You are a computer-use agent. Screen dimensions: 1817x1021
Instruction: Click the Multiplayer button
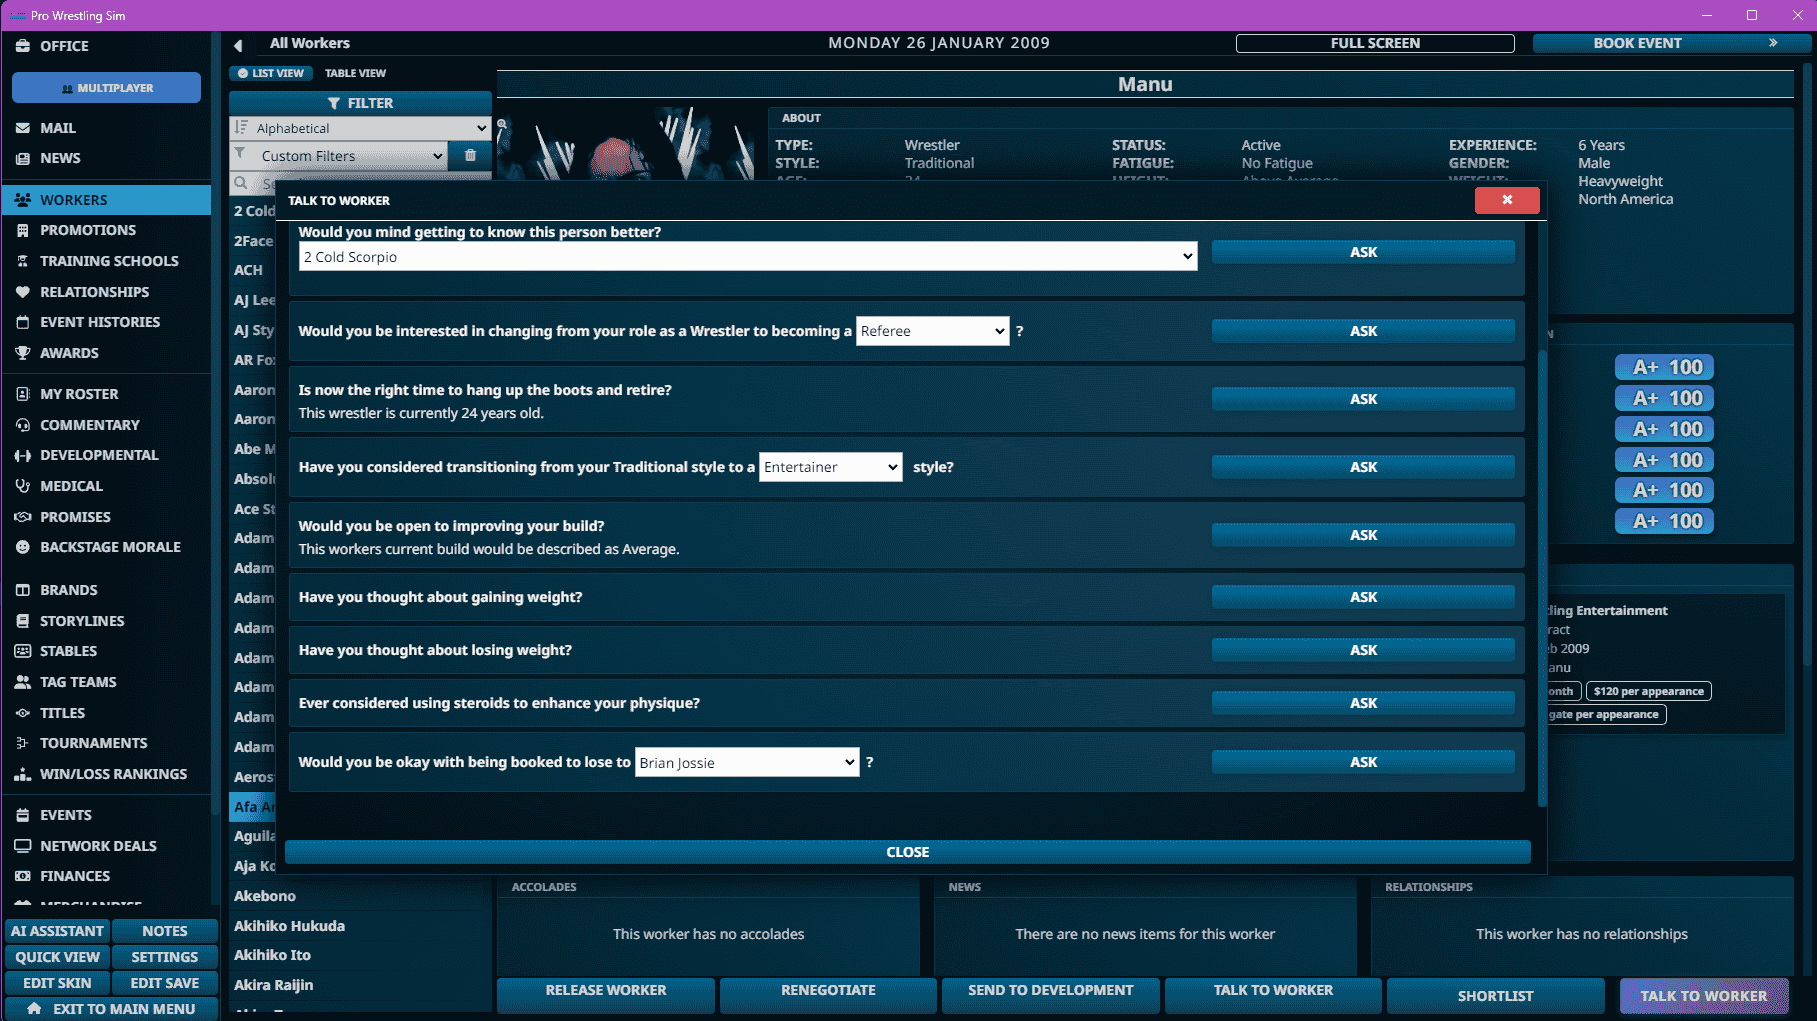pyautogui.click(x=106, y=88)
